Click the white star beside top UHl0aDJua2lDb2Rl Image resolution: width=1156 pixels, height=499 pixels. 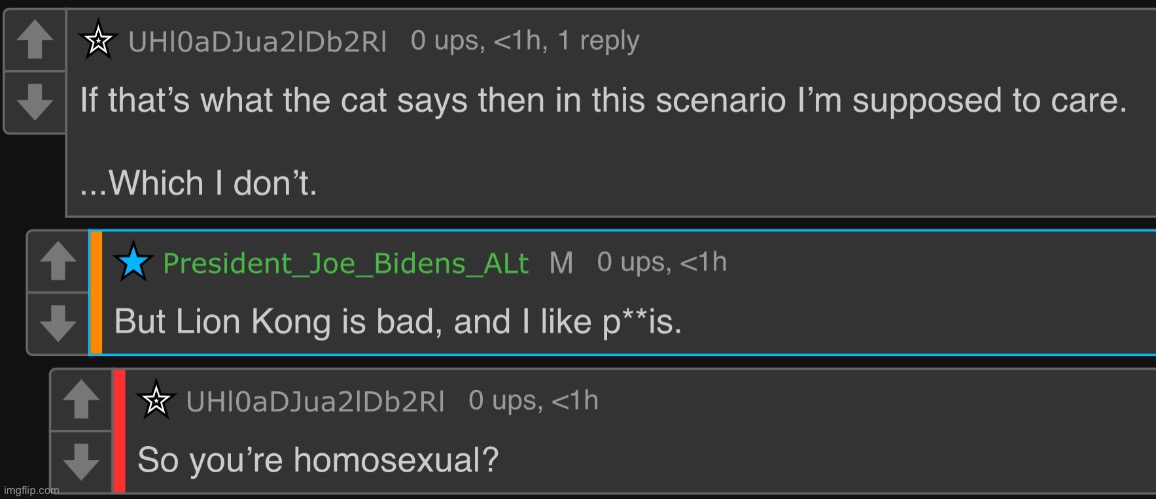tap(98, 41)
